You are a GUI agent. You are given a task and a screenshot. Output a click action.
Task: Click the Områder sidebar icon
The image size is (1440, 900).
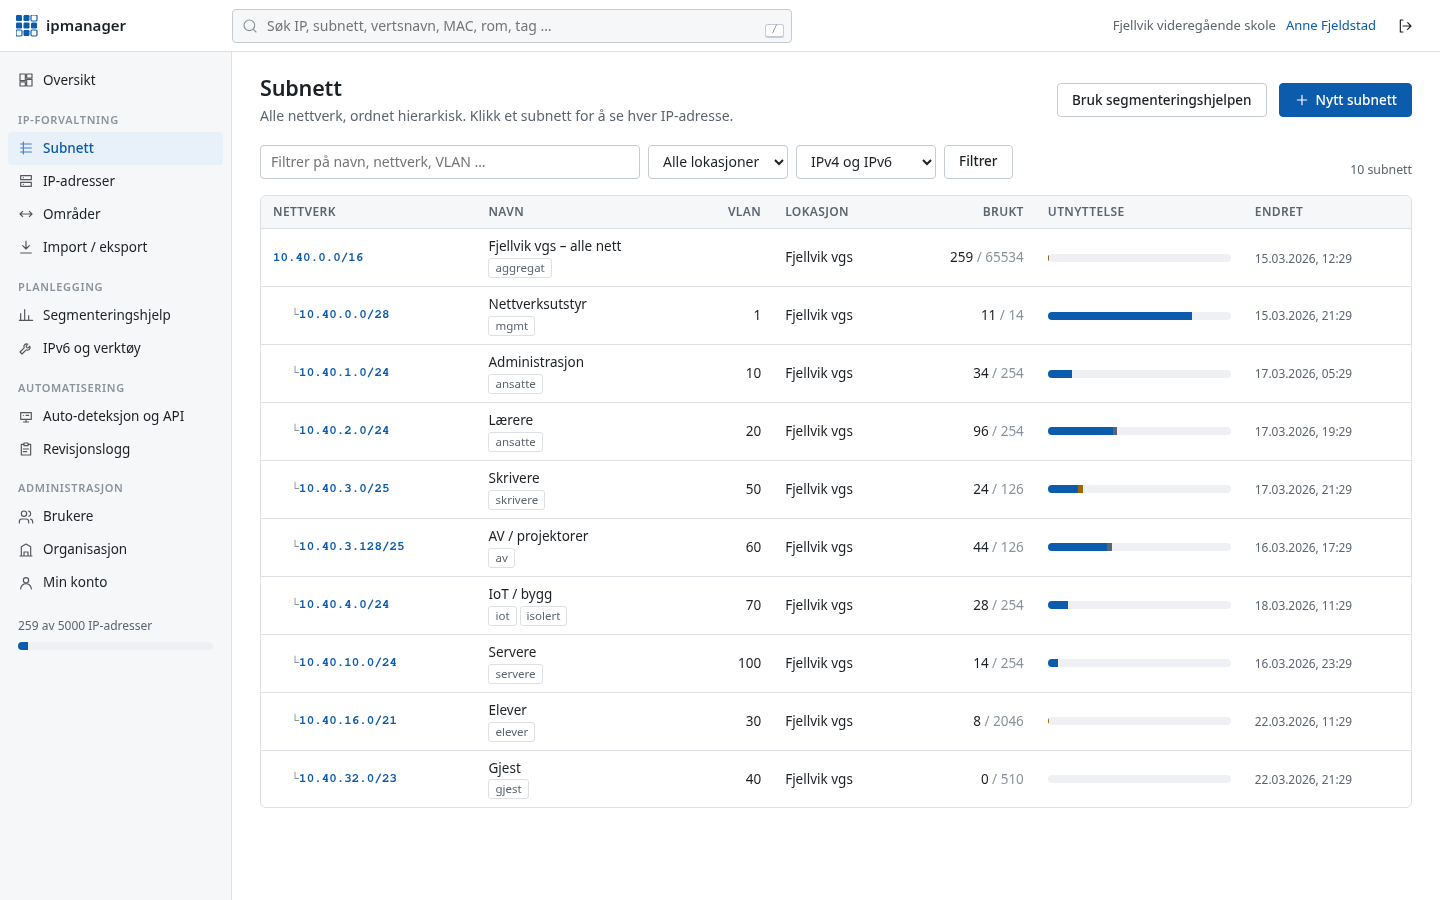[26, 214]
